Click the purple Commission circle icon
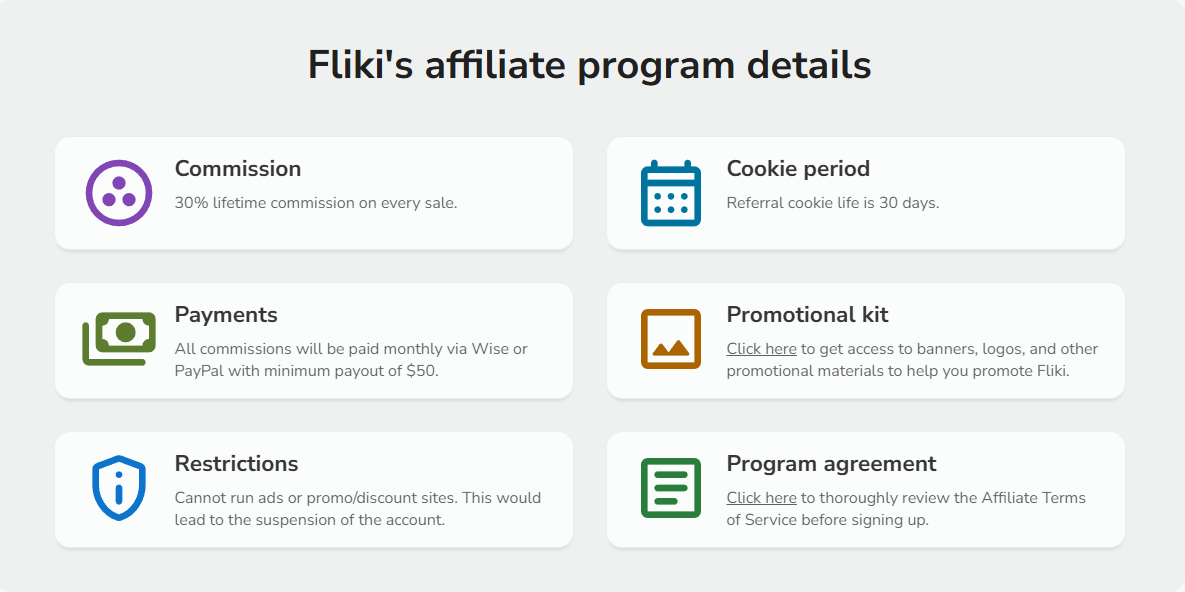 tap(118, 193)
